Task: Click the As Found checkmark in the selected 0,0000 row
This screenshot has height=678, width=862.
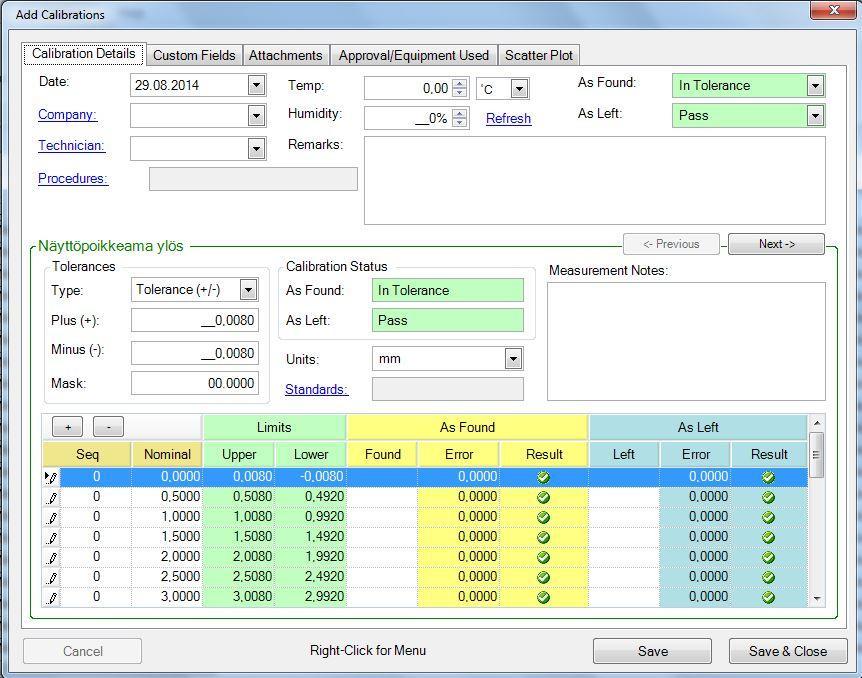Action: pyautogui.click(x=543, y=477)
